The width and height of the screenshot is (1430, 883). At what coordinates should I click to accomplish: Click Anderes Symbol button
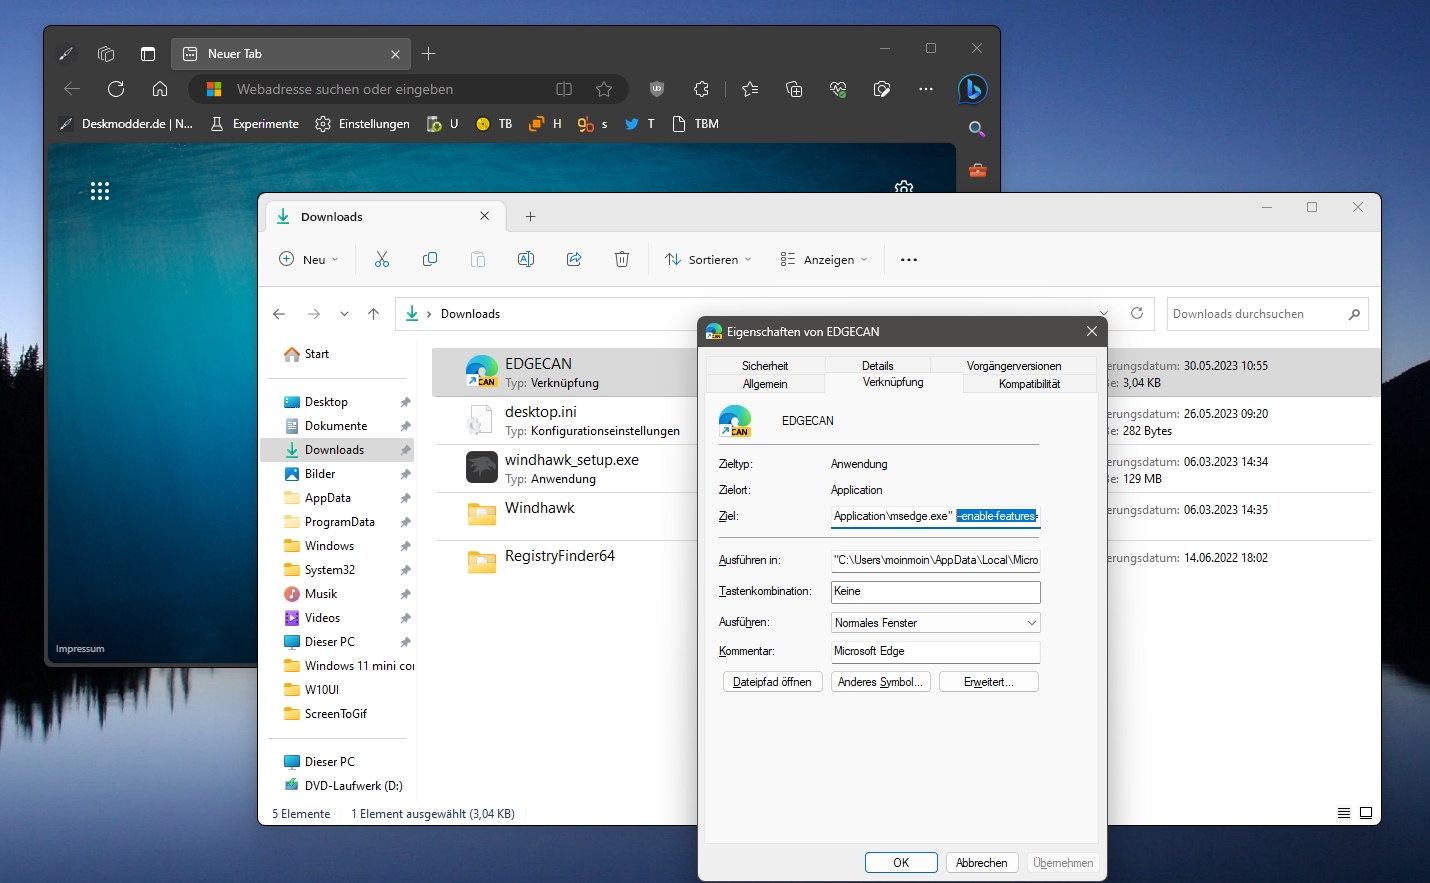click(x=881, y=682)
